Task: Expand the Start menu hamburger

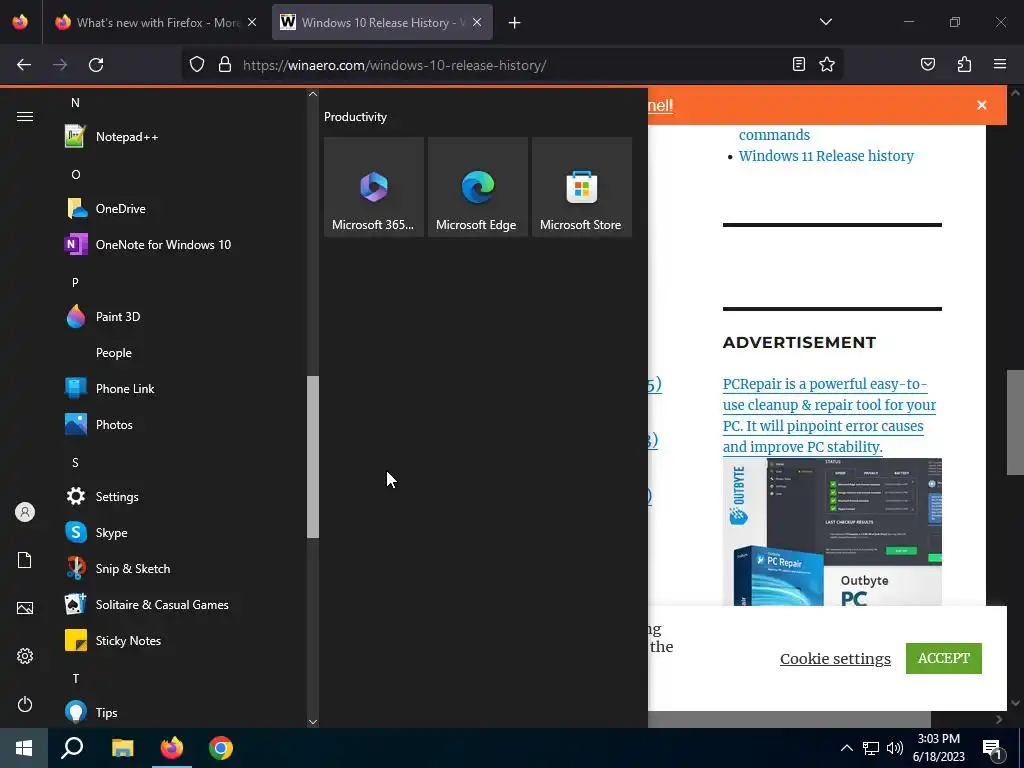Action: [25, 116]
